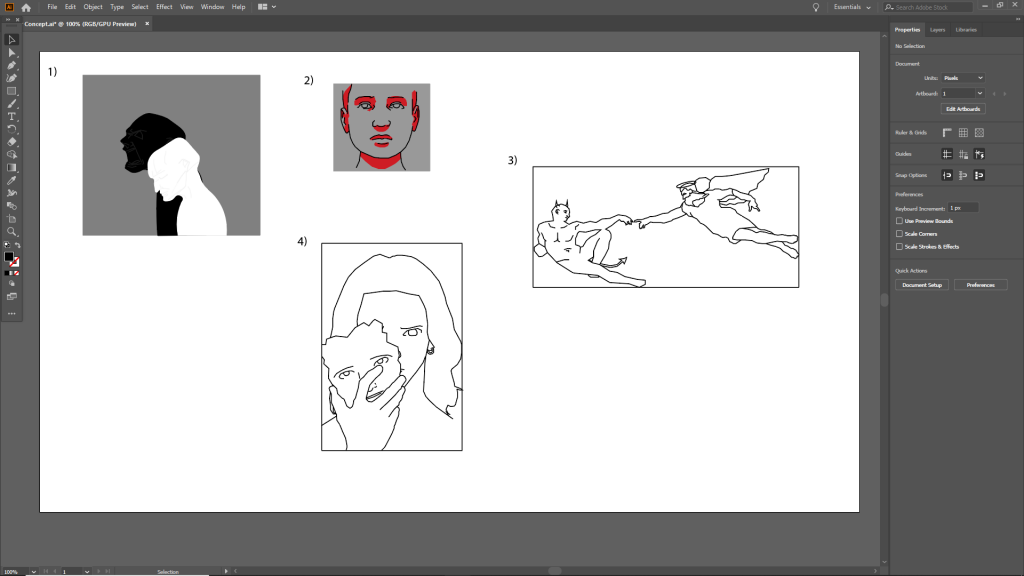This screenshot has height=576, width=1024.
Task: Open the Units dropdown showing Pixels
Action: coord(963,78)
